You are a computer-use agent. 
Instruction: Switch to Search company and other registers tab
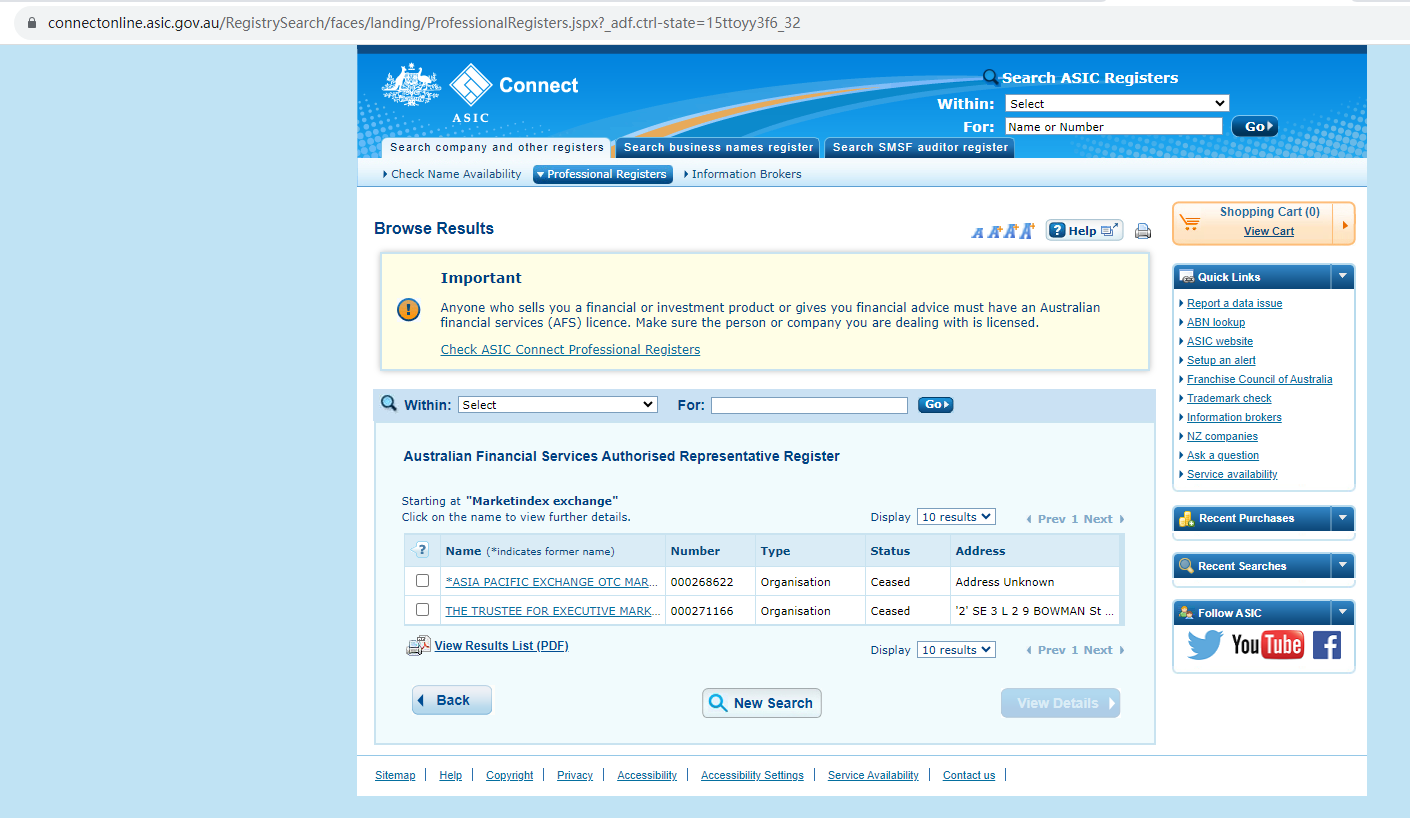point(496,148)
